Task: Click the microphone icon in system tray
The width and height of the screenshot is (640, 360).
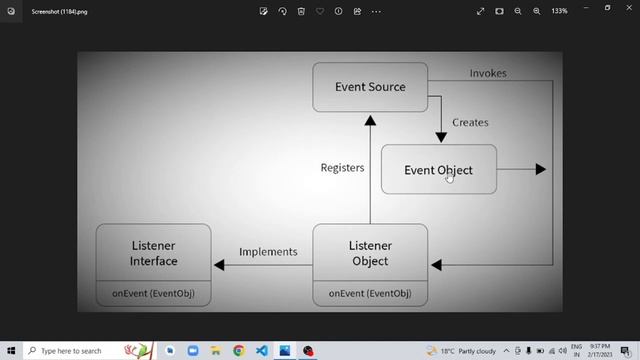Action: [529, 351]
